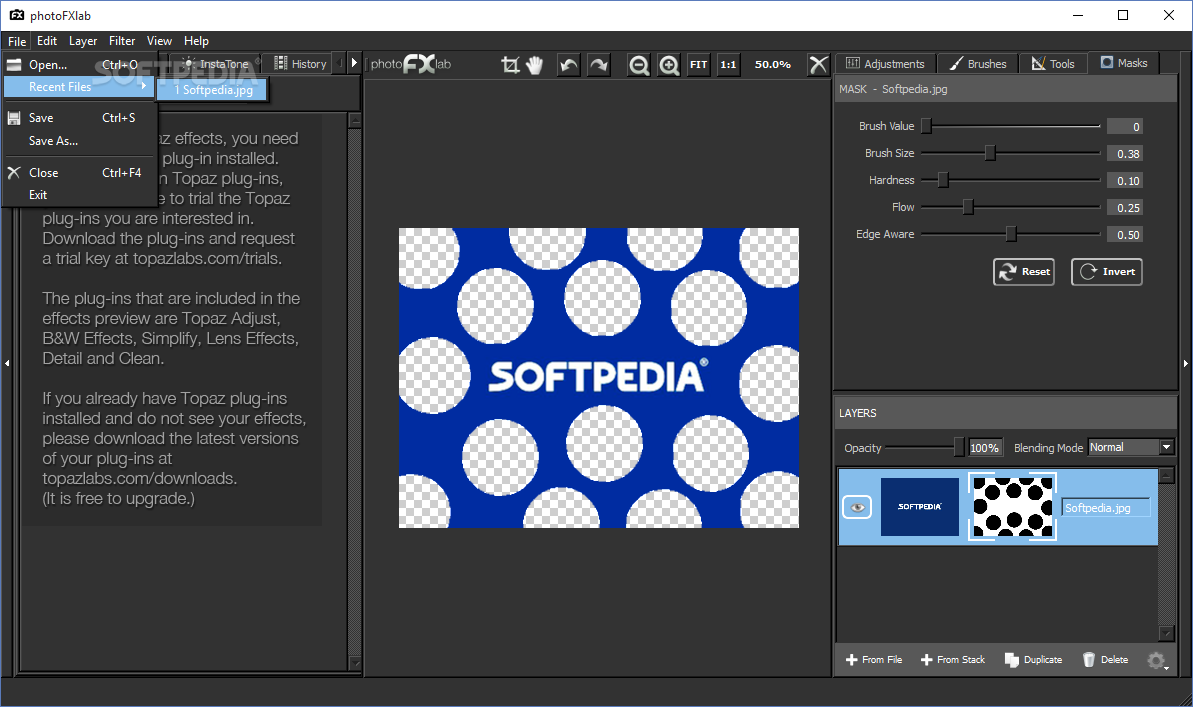Screen dimensions: 1193x707
Task: Collapse the left panel with its edge arrow
Action: 7,364
